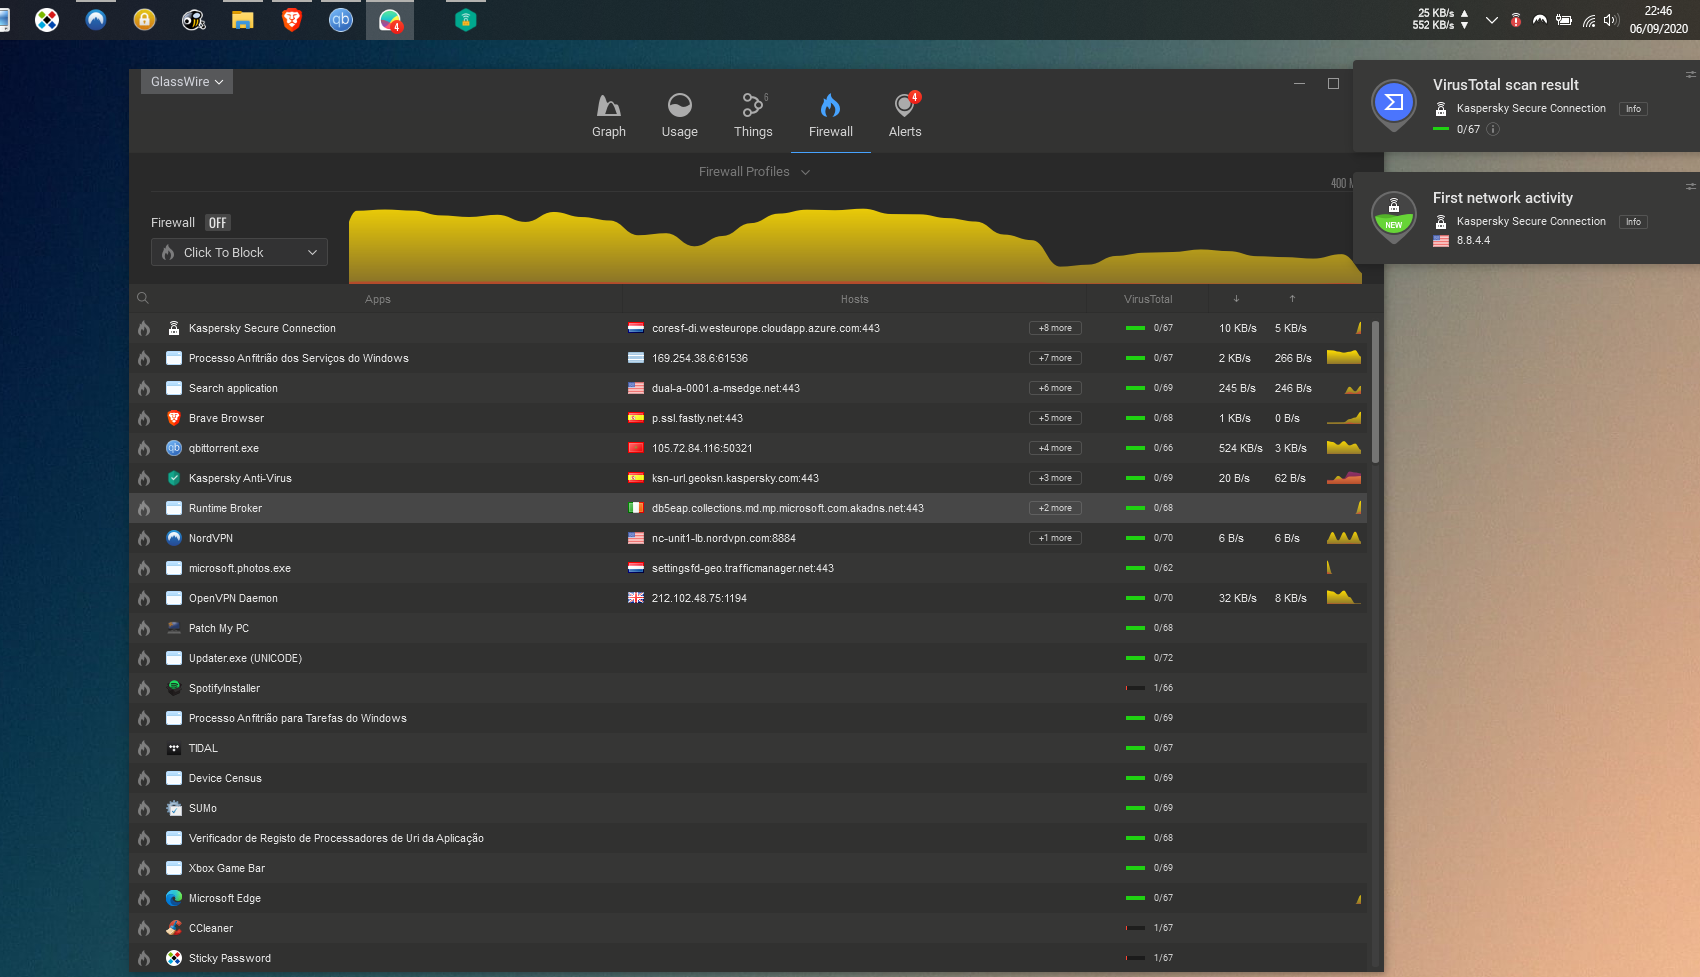Block Microsoft Edge with its flame icon

tap(144, 898)
